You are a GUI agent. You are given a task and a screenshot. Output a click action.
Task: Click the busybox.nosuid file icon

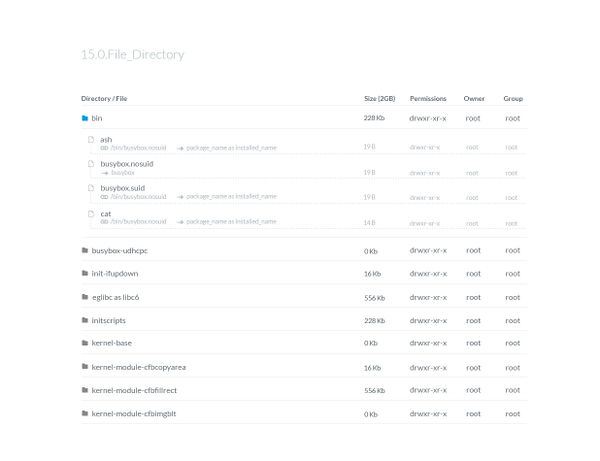coord(92,163)
